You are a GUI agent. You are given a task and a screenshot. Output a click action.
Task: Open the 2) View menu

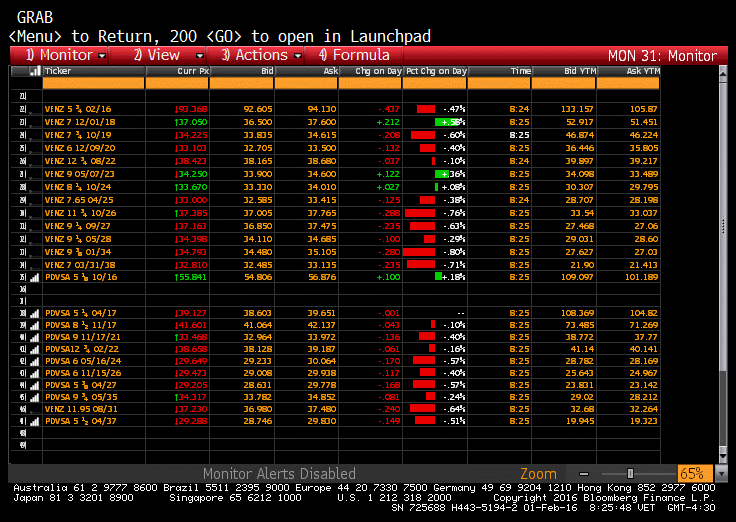click(157, 55)
